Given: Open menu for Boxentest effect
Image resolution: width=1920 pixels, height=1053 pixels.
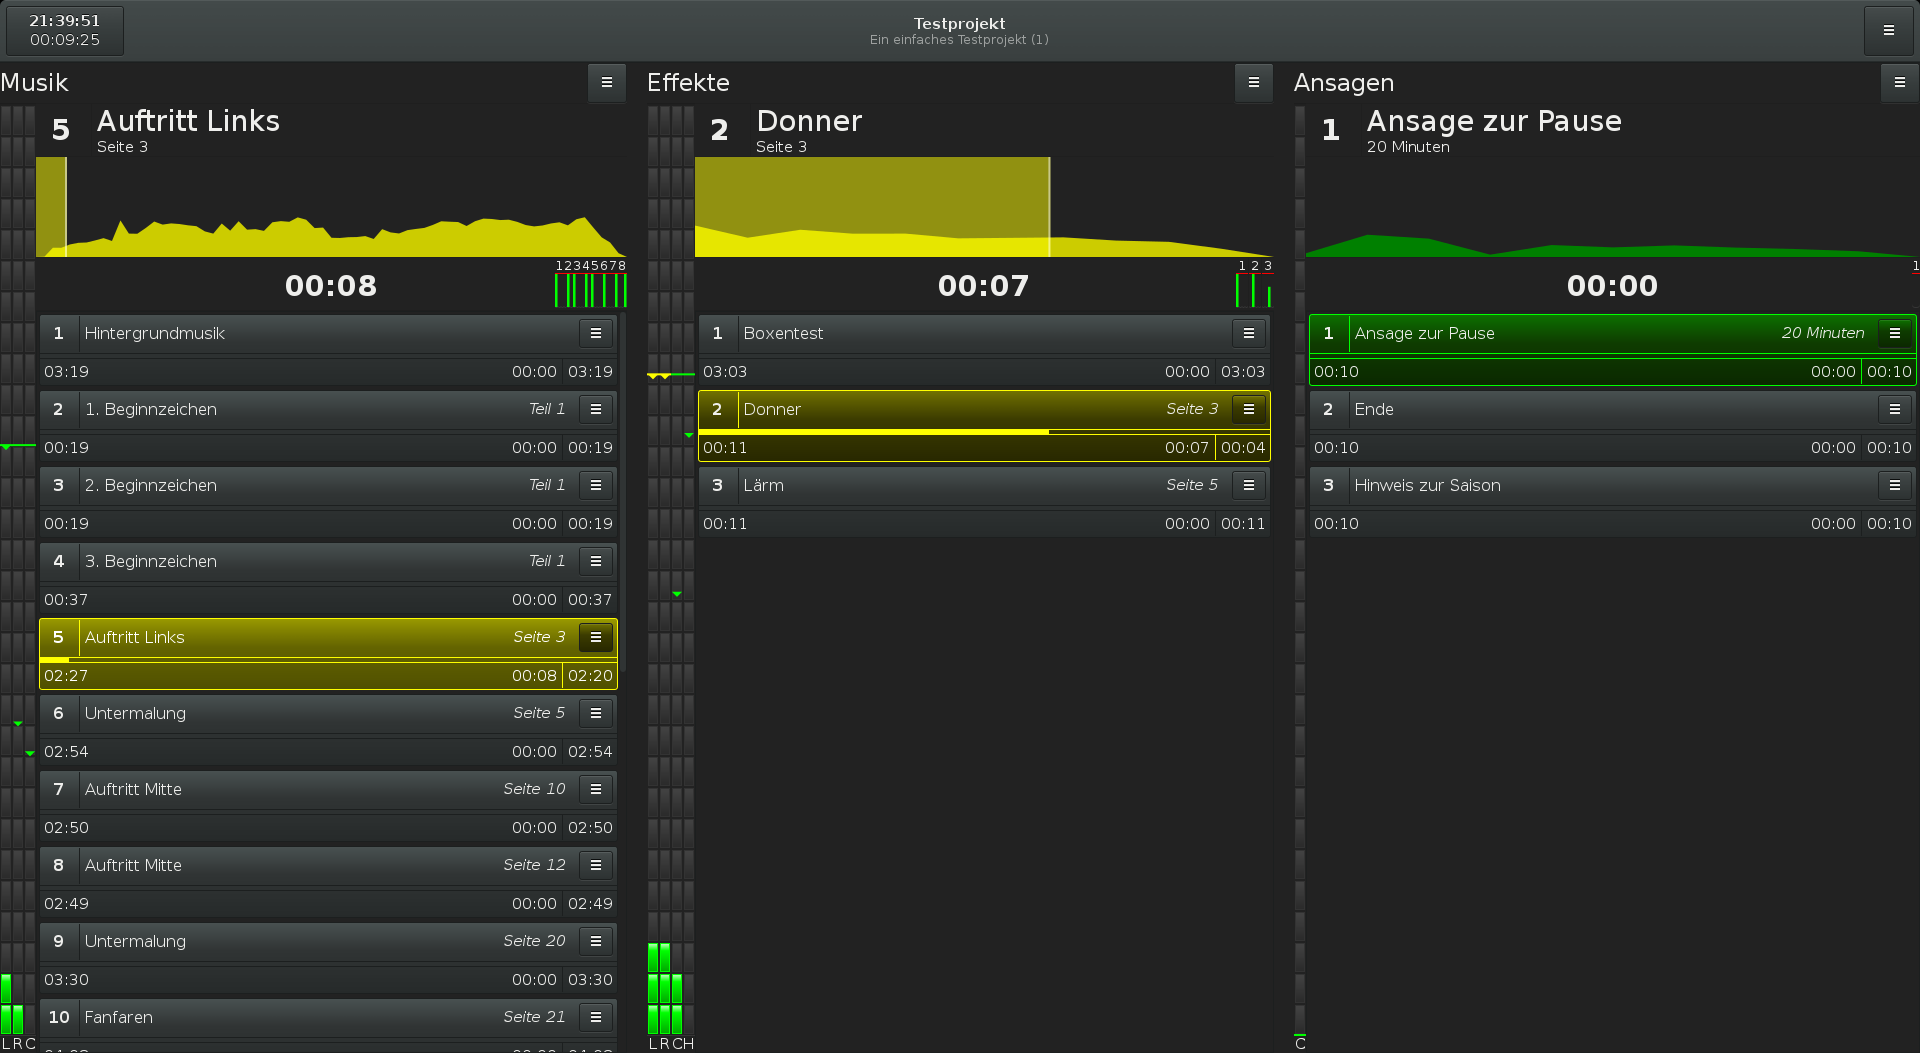Looking at the screenshot, I should [x=1249, y=333].
